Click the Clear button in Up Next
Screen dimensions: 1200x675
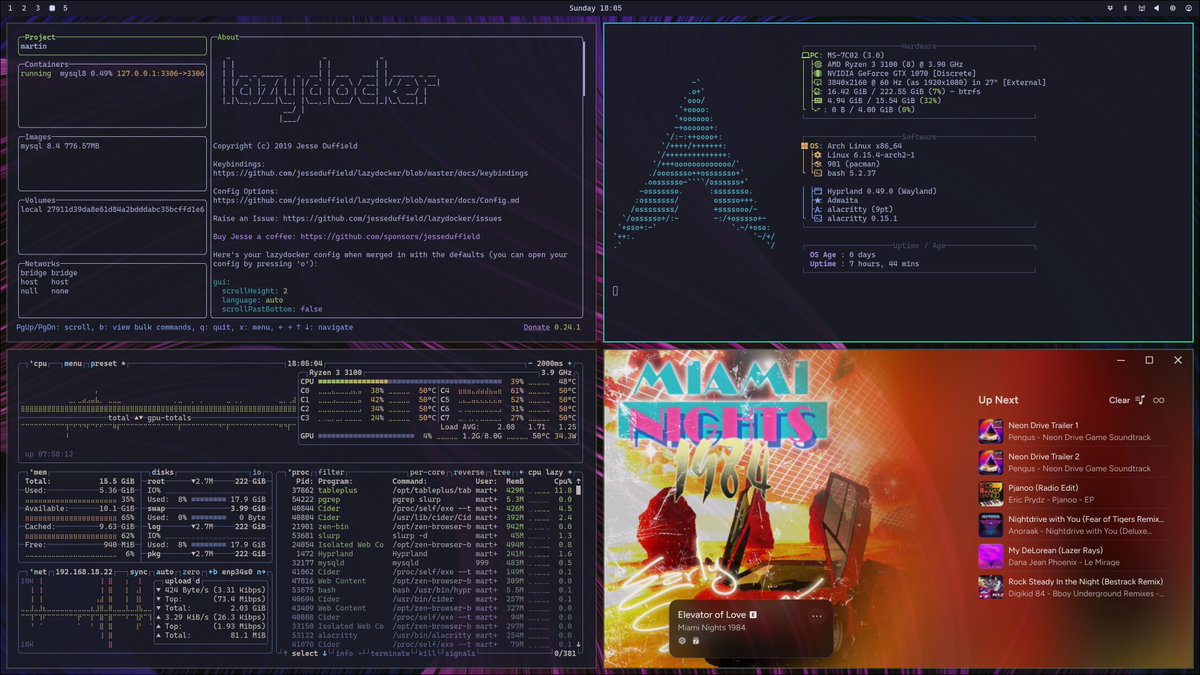[x=1119, y=400]
